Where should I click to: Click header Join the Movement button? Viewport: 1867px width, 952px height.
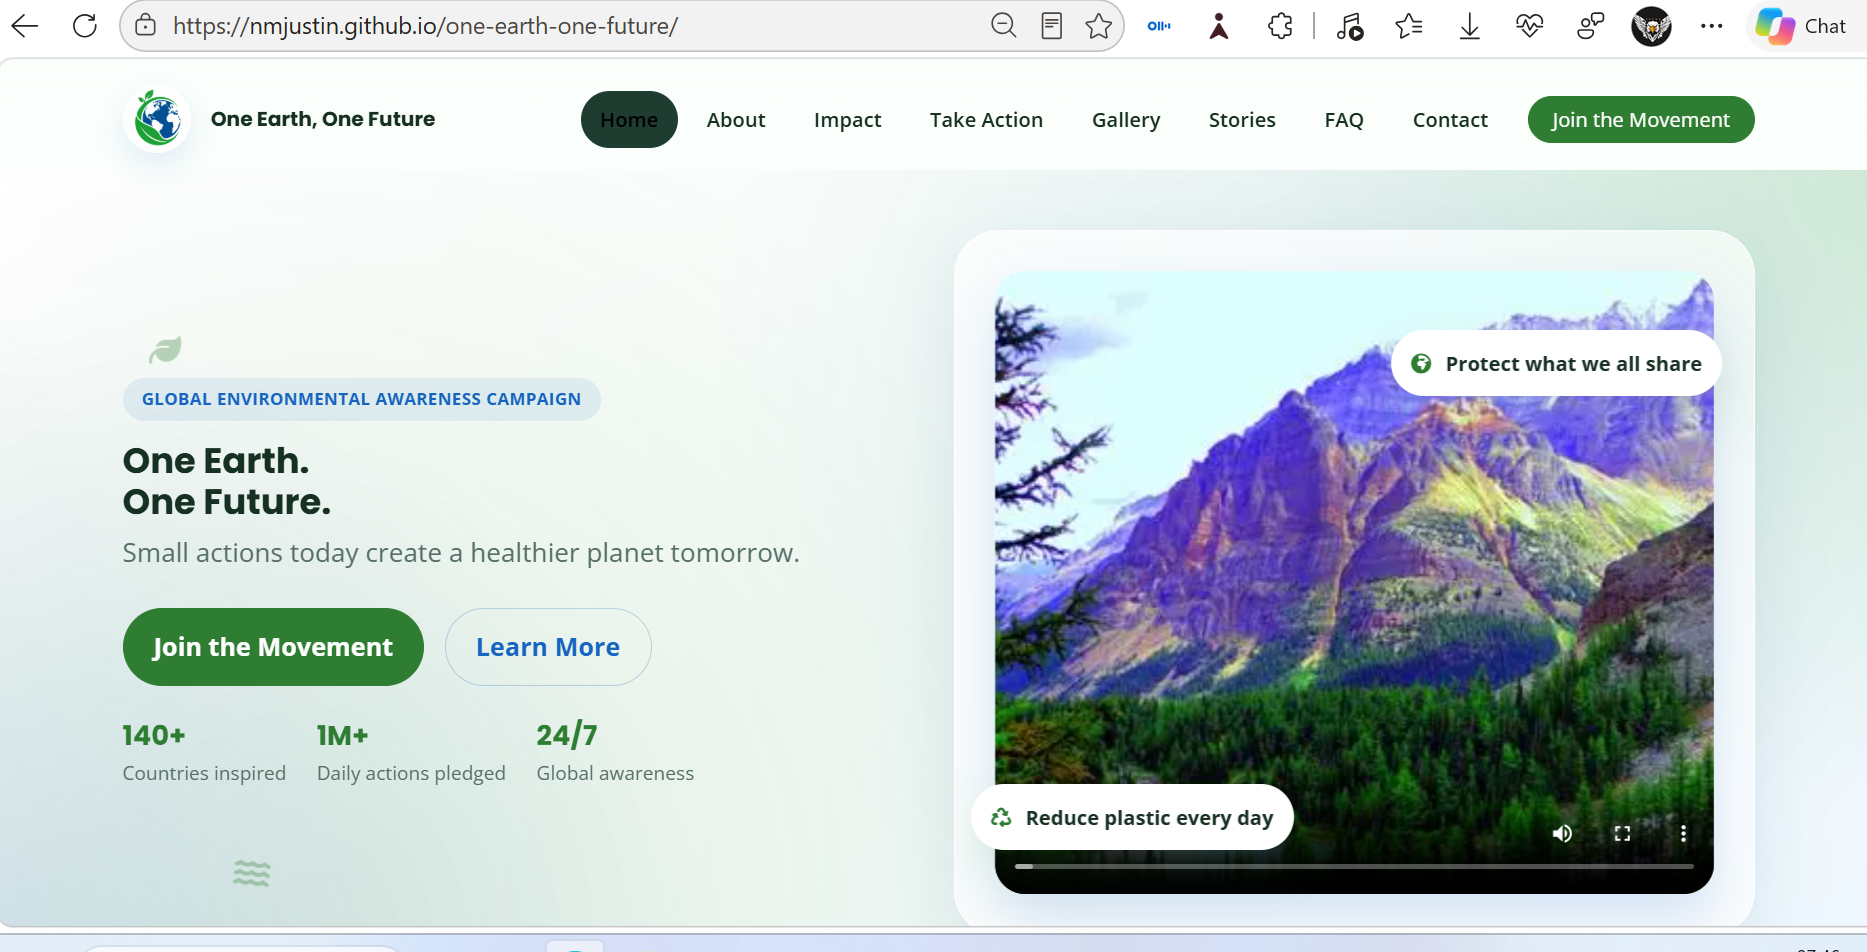[1641, 120]
